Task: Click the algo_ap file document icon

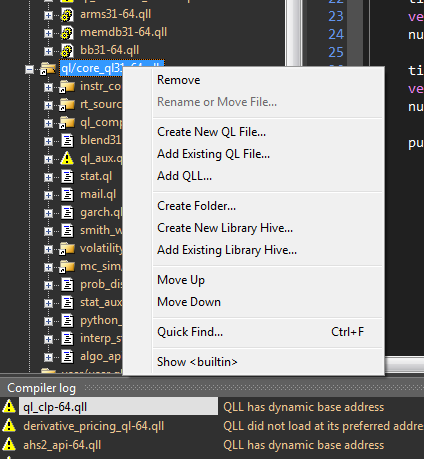Action: 67,357
